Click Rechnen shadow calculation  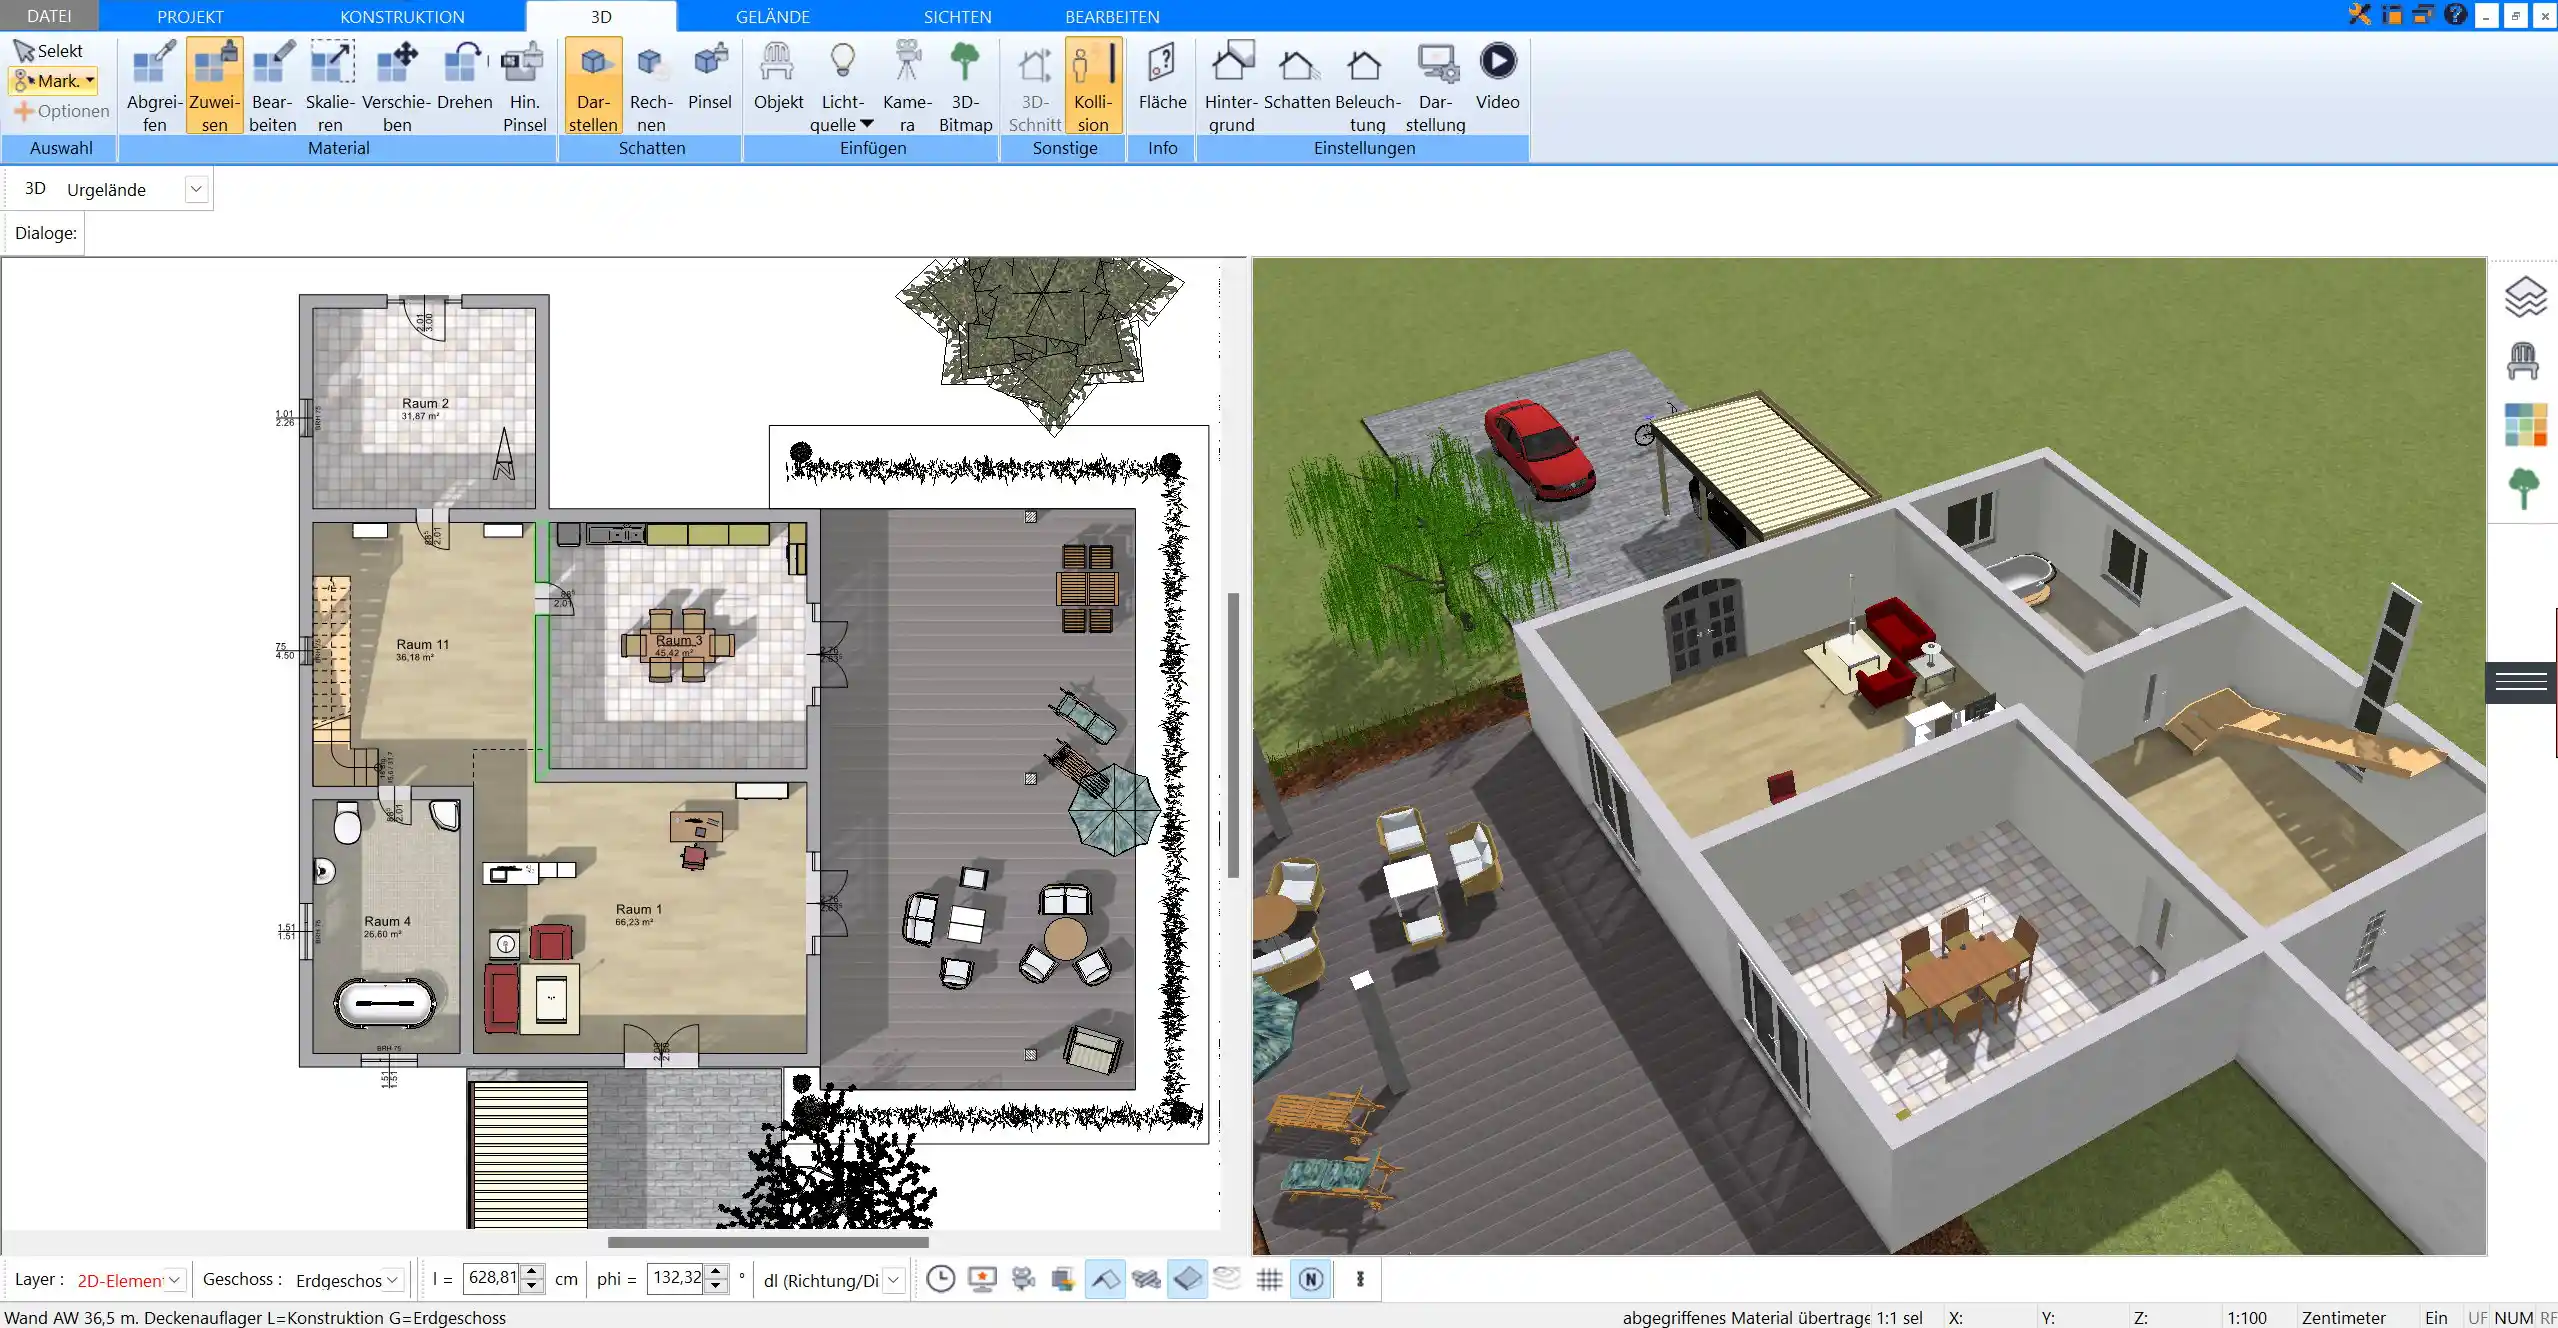point(651,86)
